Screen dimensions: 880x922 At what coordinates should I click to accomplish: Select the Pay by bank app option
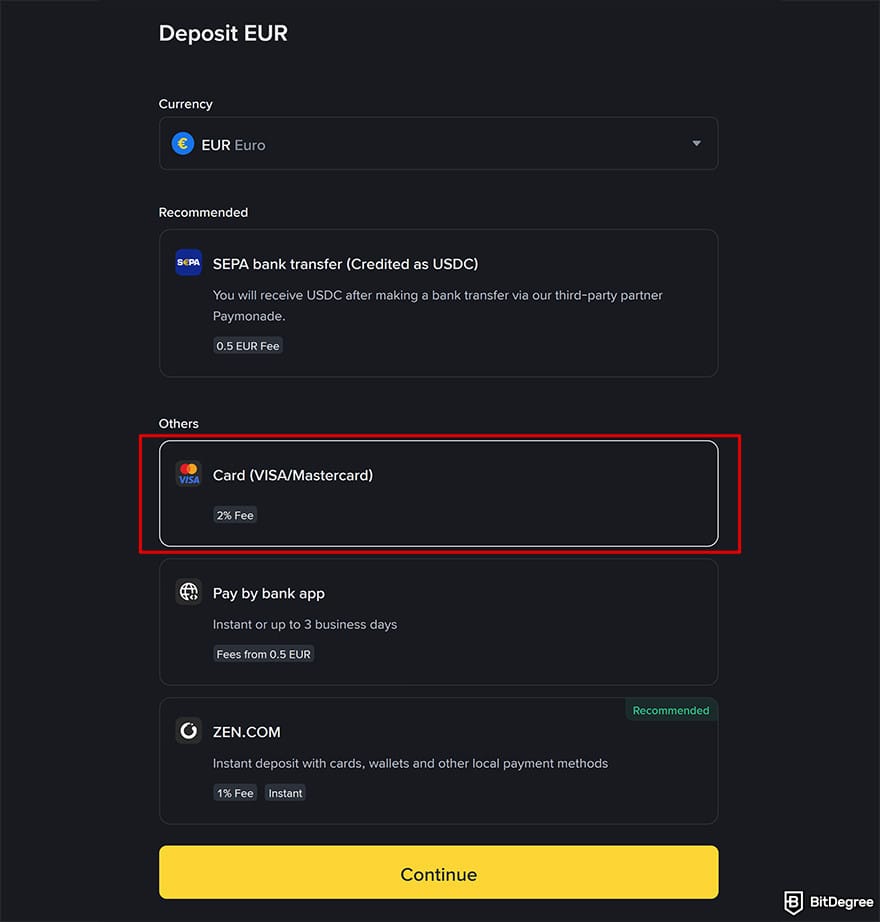pos(439,621)
